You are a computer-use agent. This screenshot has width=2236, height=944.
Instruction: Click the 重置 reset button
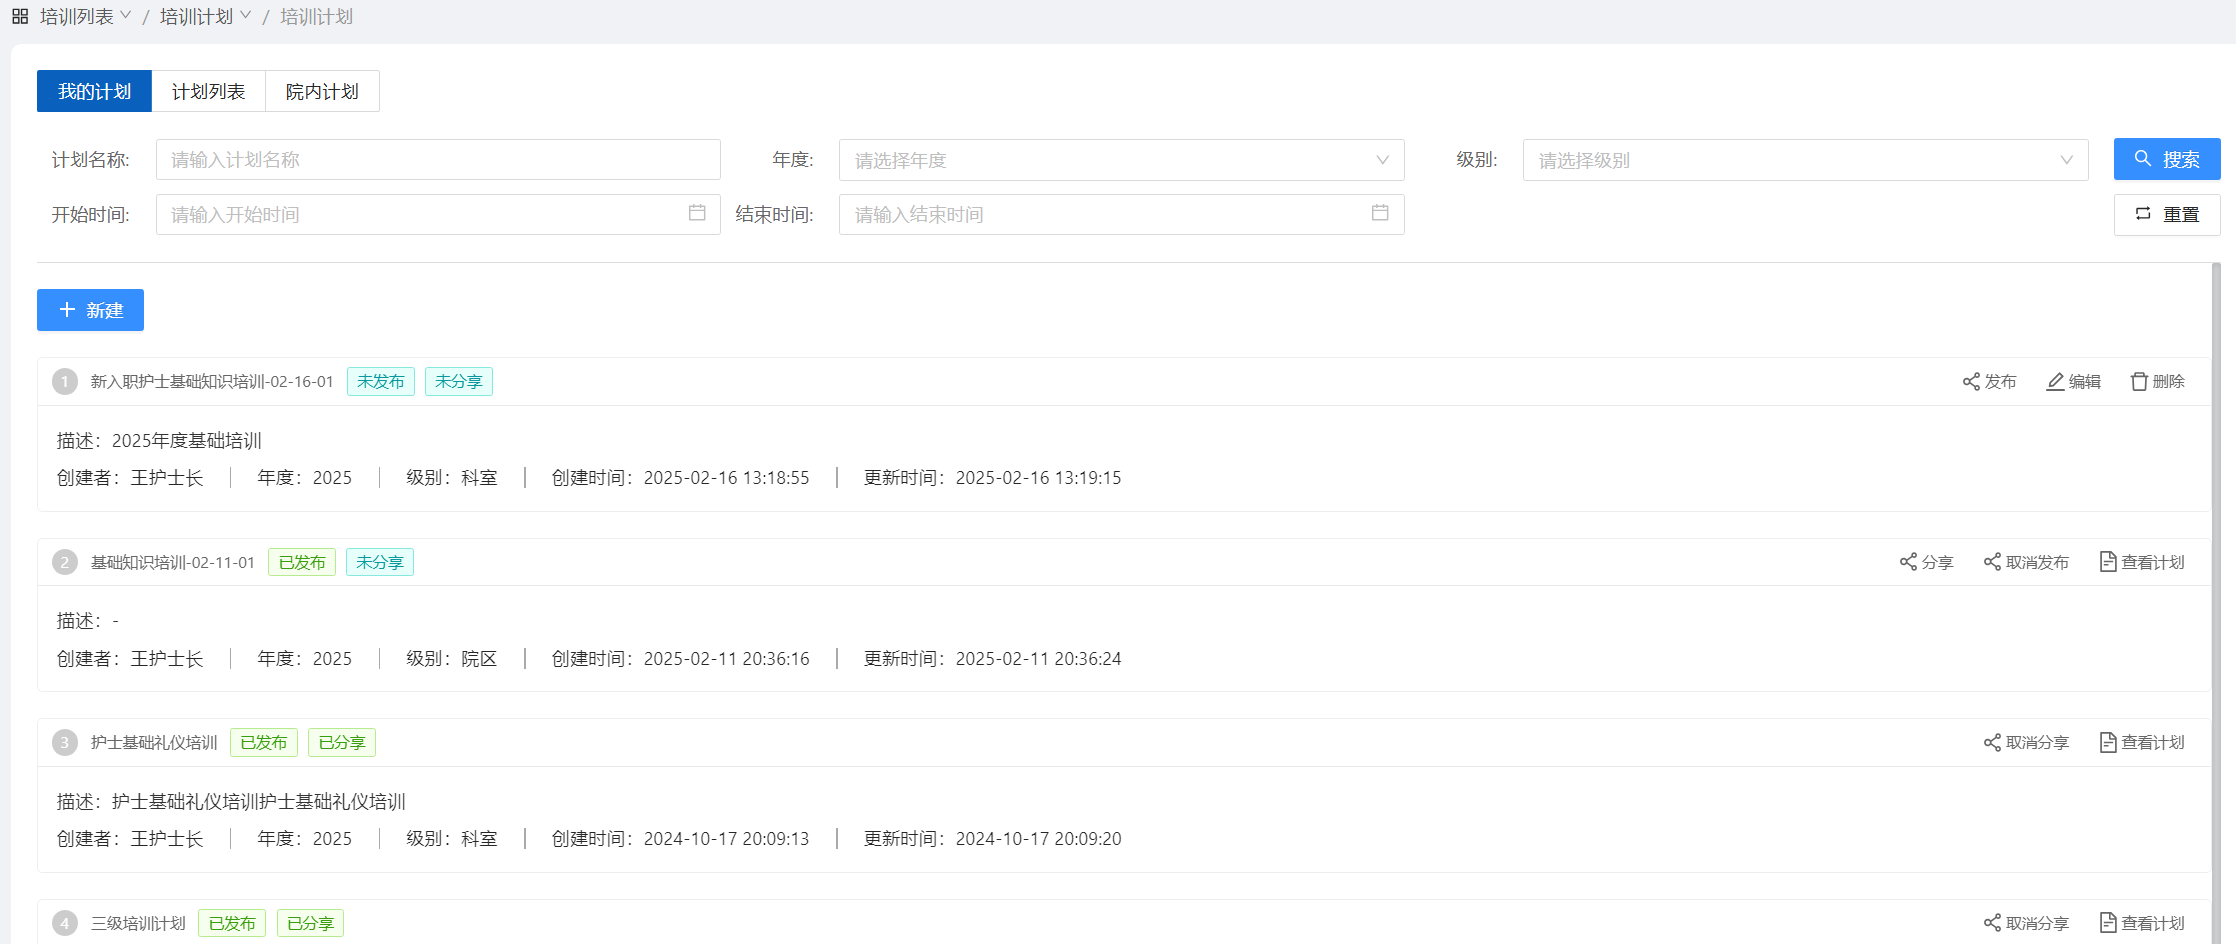pos(2166,214)
